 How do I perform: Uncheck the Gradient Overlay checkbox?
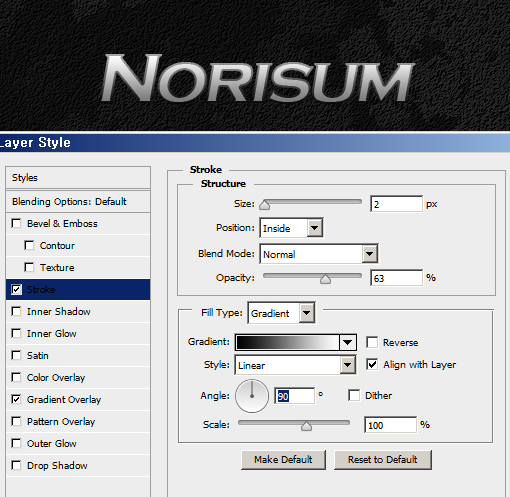(16, 399)
